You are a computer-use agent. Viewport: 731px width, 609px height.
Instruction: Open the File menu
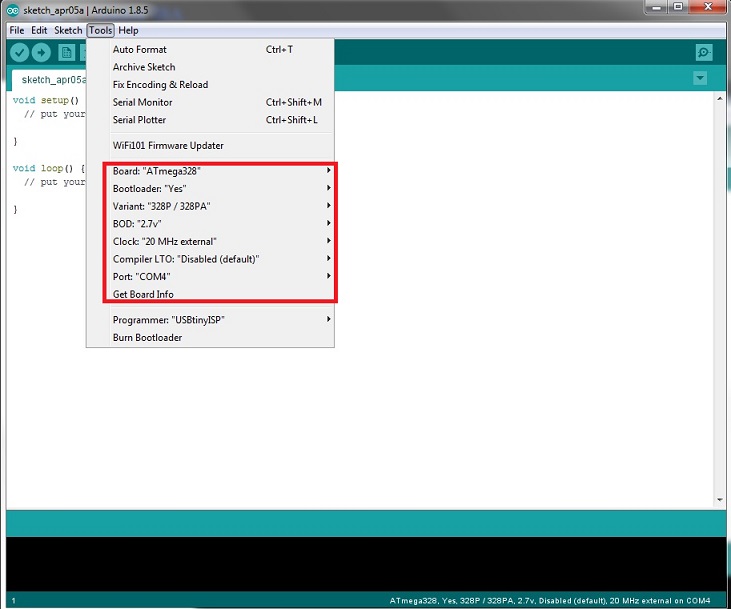point(16,30)
